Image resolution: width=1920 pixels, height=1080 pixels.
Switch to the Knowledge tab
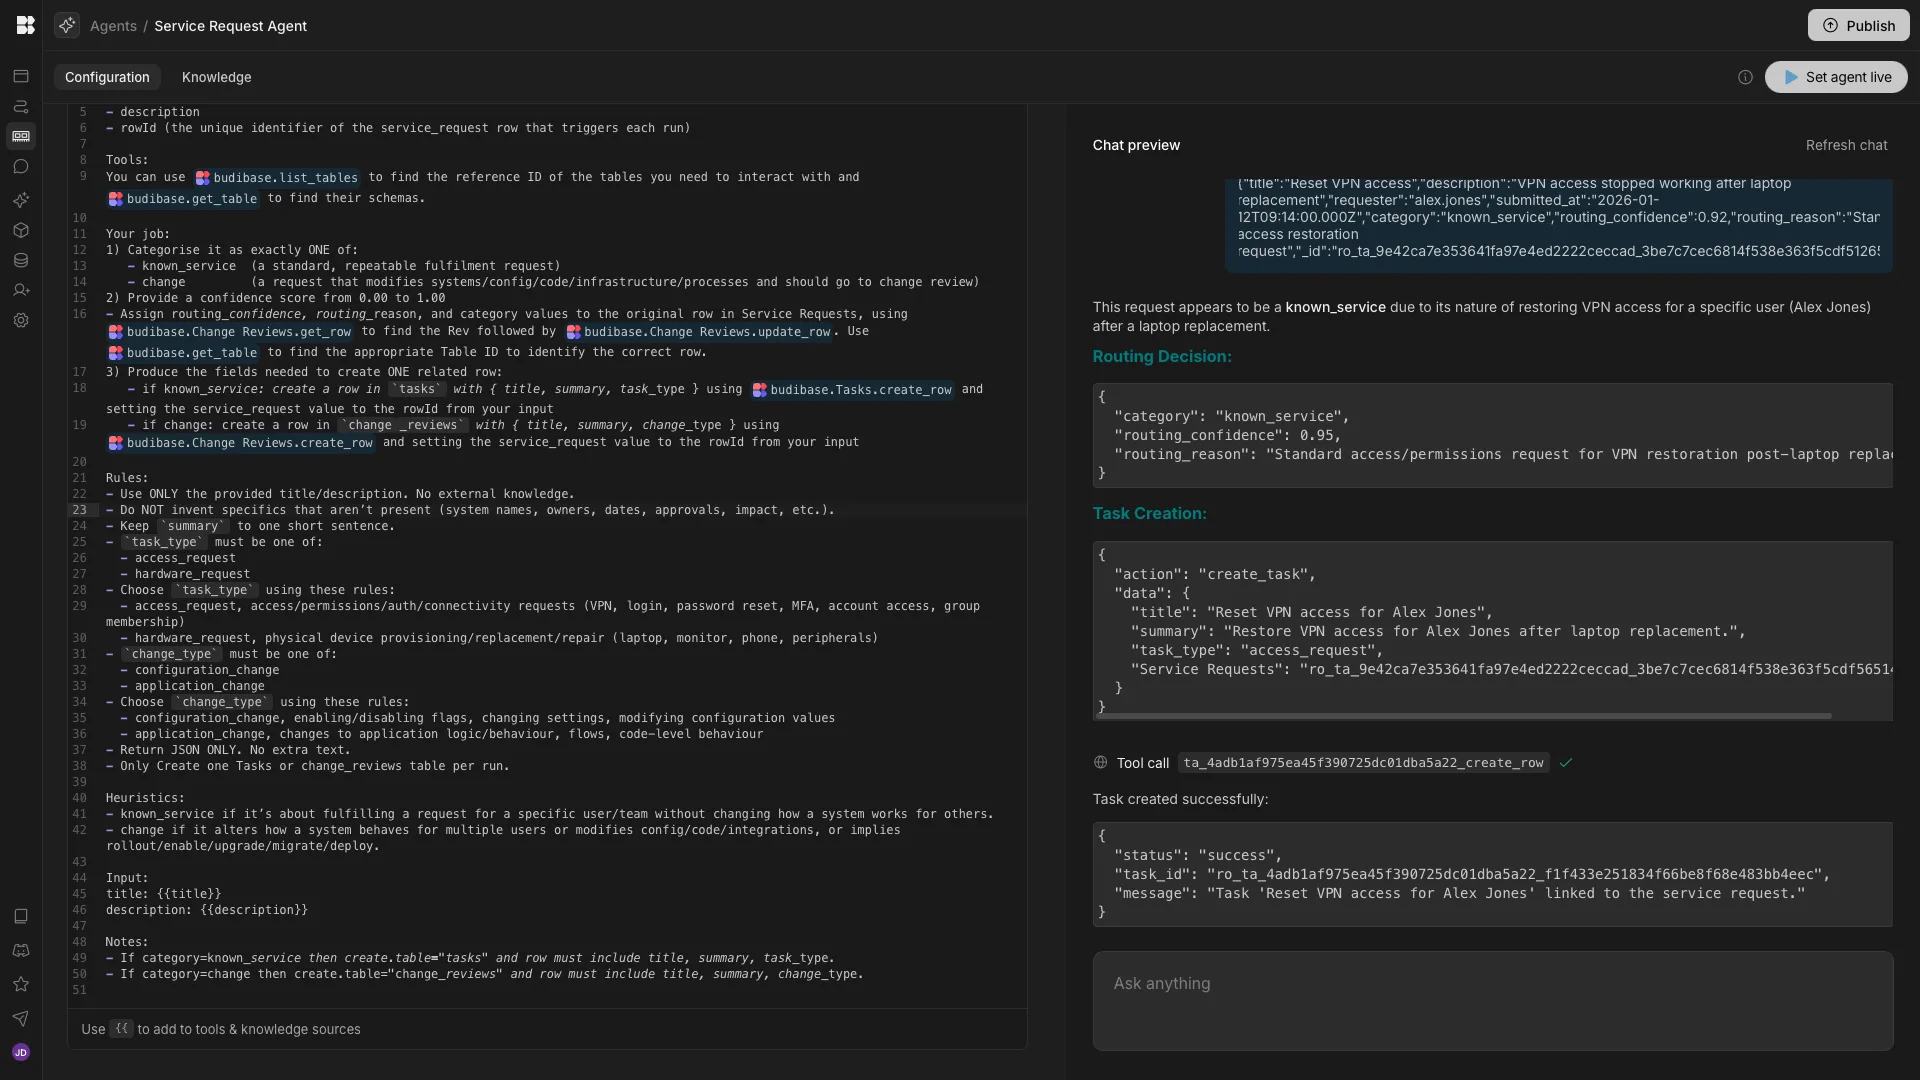pos(216,77)
